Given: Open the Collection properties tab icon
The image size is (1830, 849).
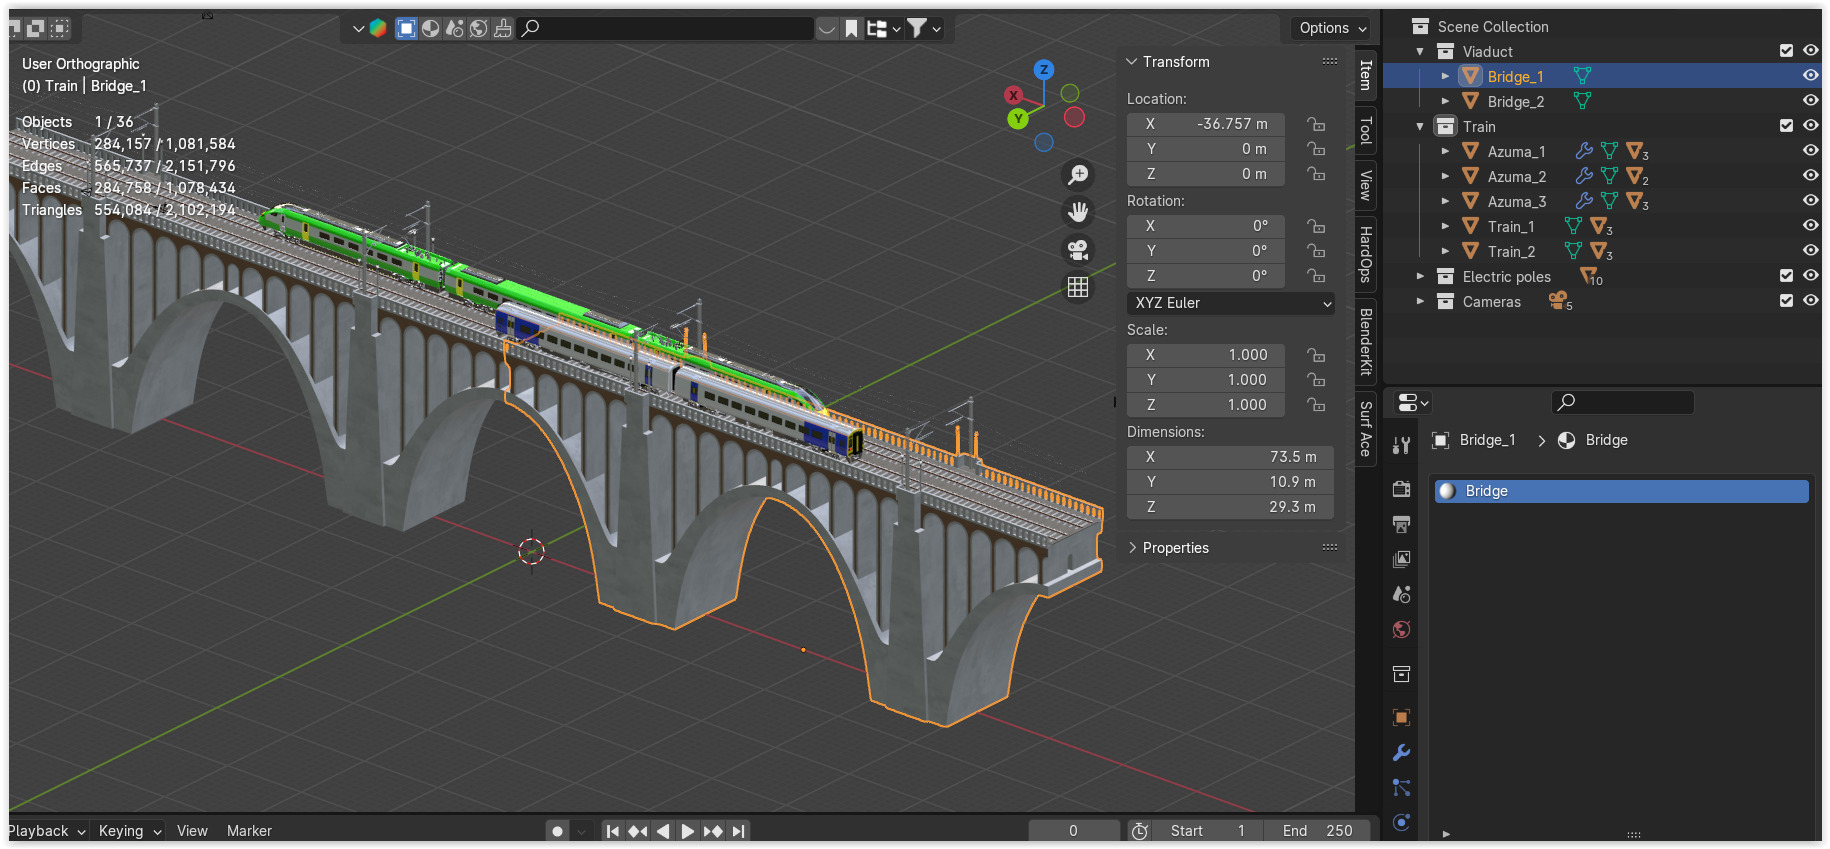Looking at the screenshot, I should coord(1401,674).
